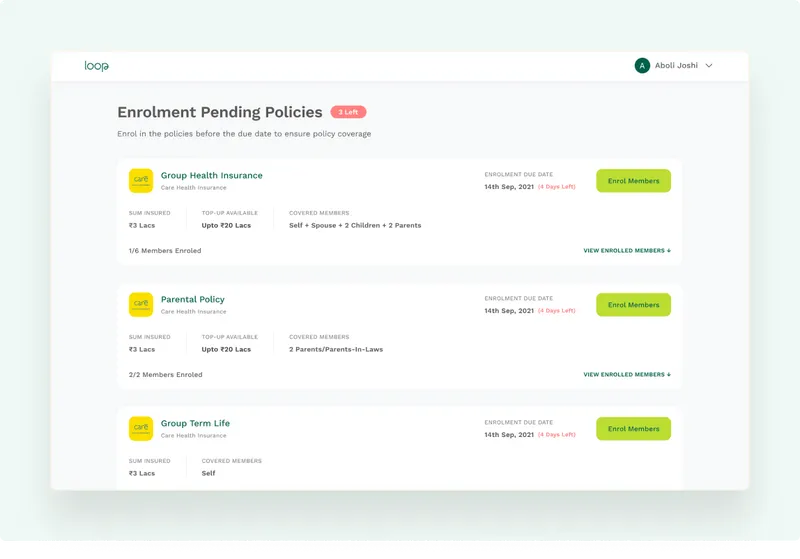
Task: Click the enrol before due date subtitle
Action: (244, 134)
